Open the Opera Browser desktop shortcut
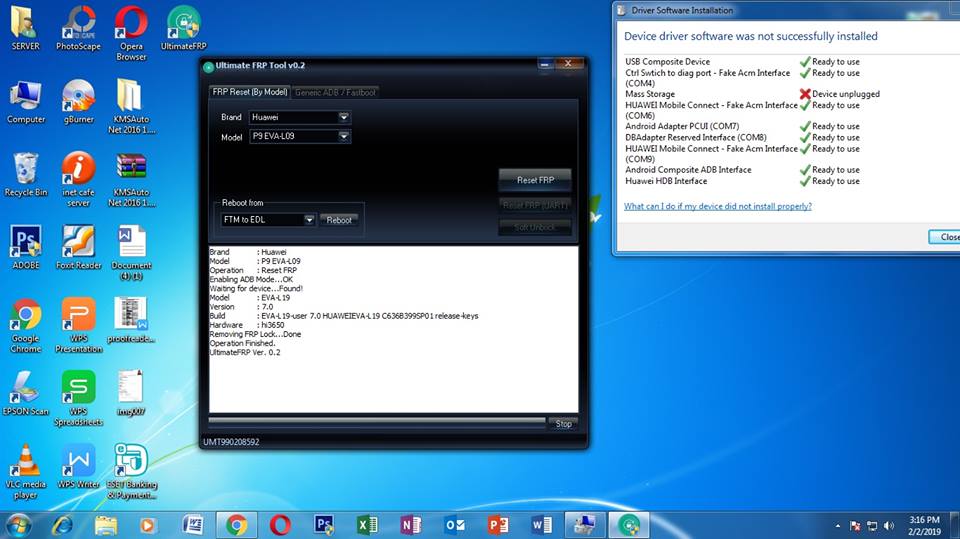The height and width of the screenshot is (539, 960). (x=131, y=33)
